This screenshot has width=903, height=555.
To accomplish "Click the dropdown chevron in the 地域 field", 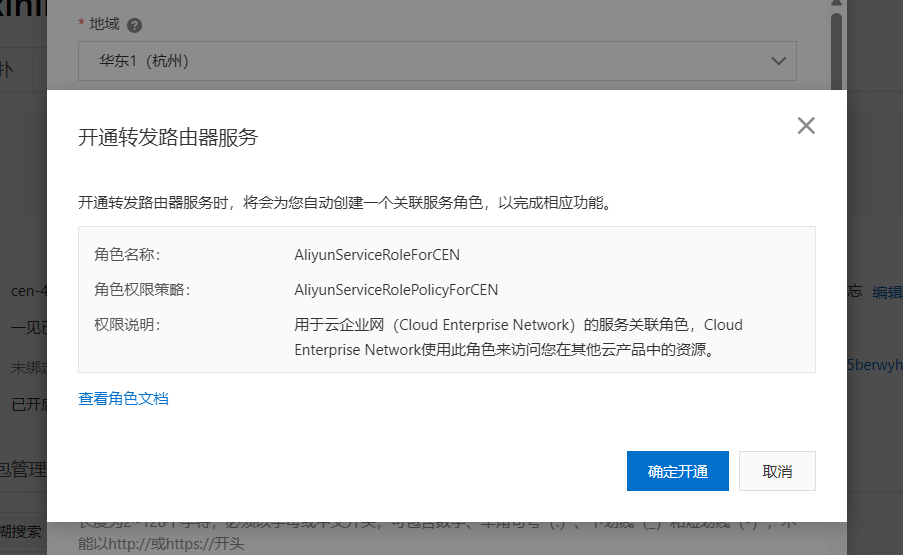I will [778, 61].
